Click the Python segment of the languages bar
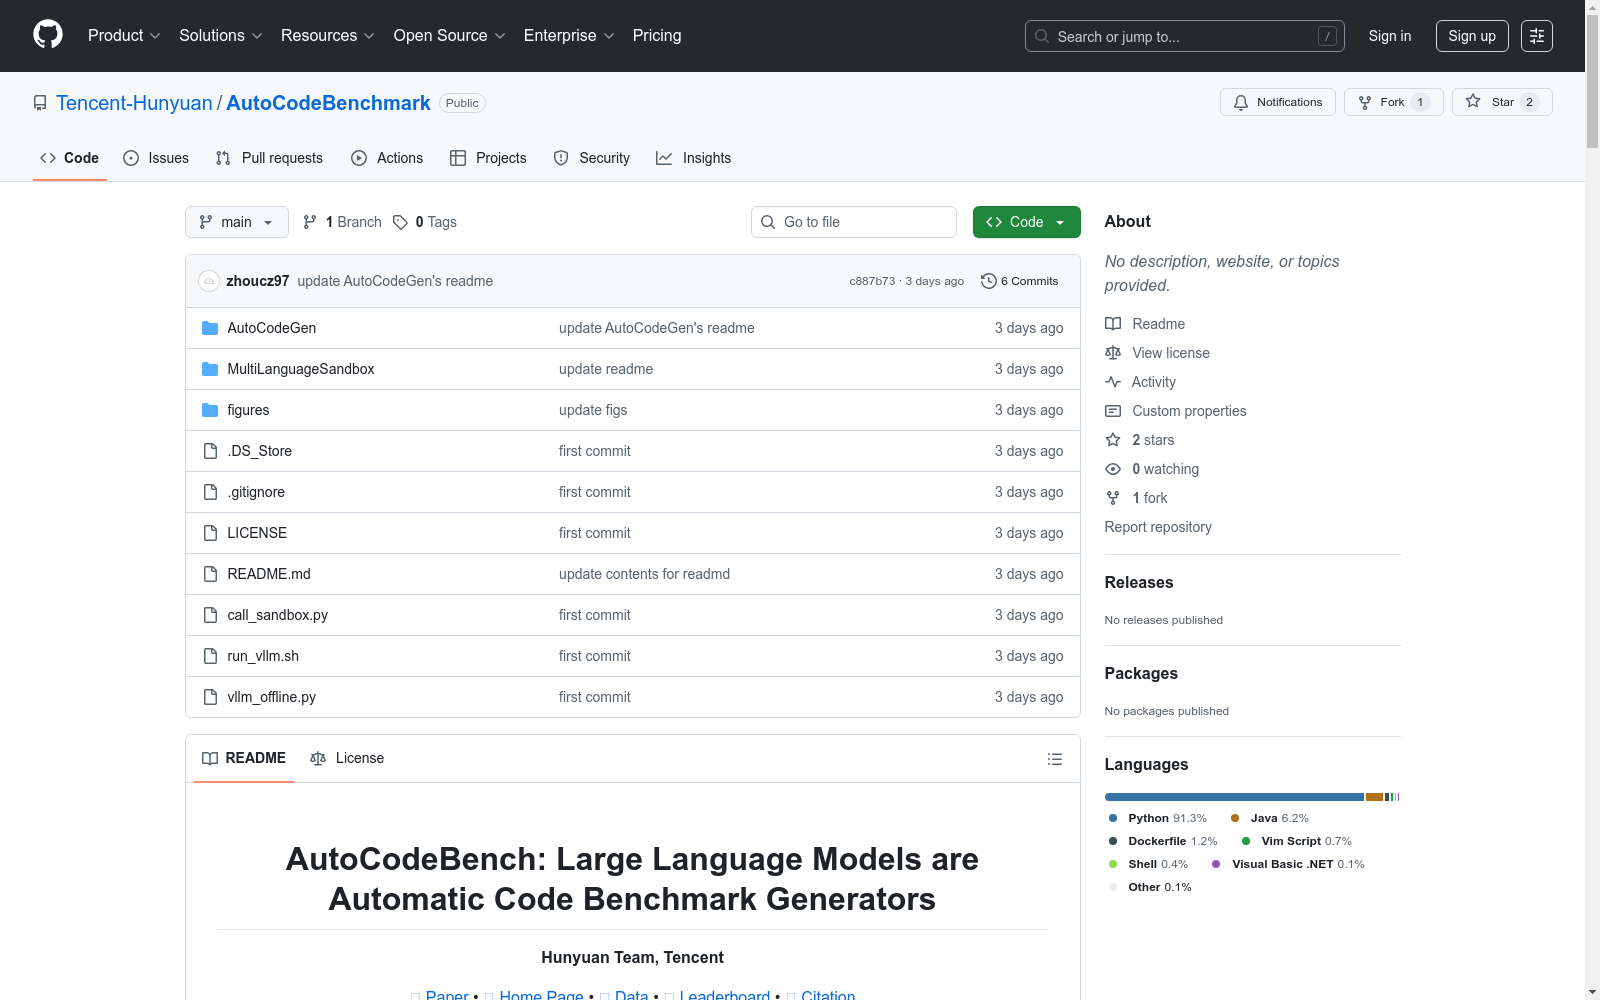 pyautogui.click(x=1234, y=797)
